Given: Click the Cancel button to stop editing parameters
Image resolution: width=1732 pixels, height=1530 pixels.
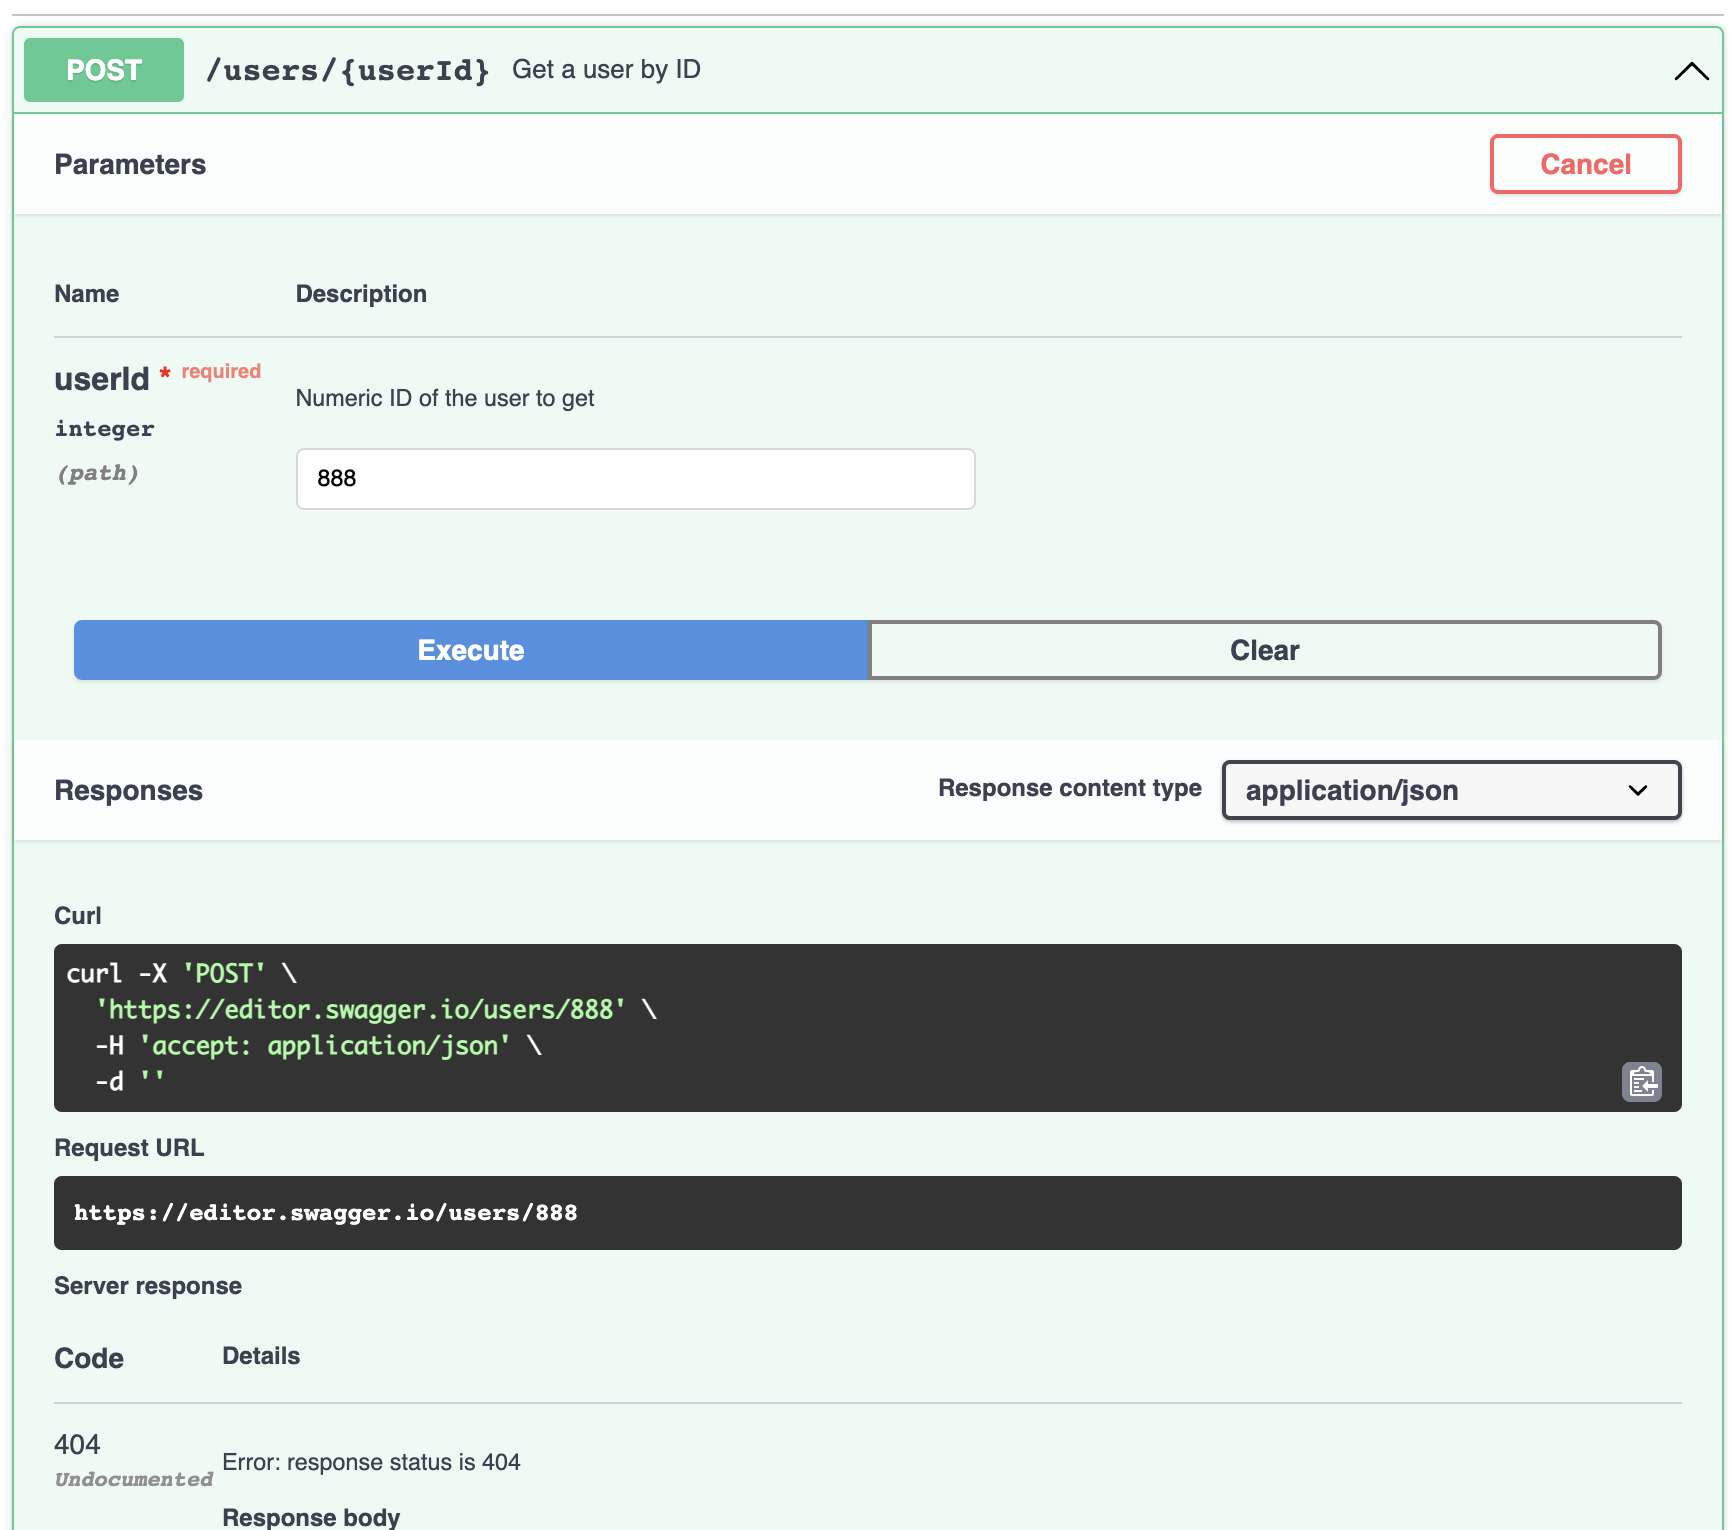Looking at the screenshot, I should coord(1584,164).
